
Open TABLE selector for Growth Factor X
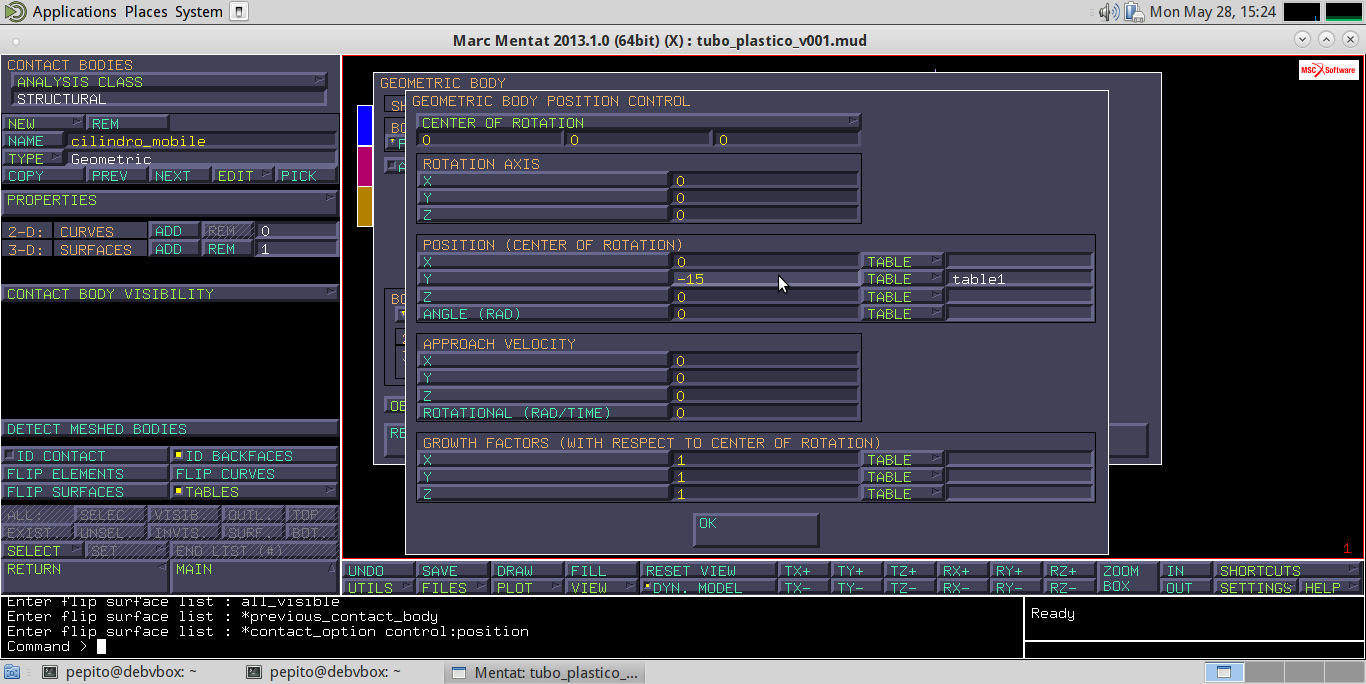coord(903,460)
